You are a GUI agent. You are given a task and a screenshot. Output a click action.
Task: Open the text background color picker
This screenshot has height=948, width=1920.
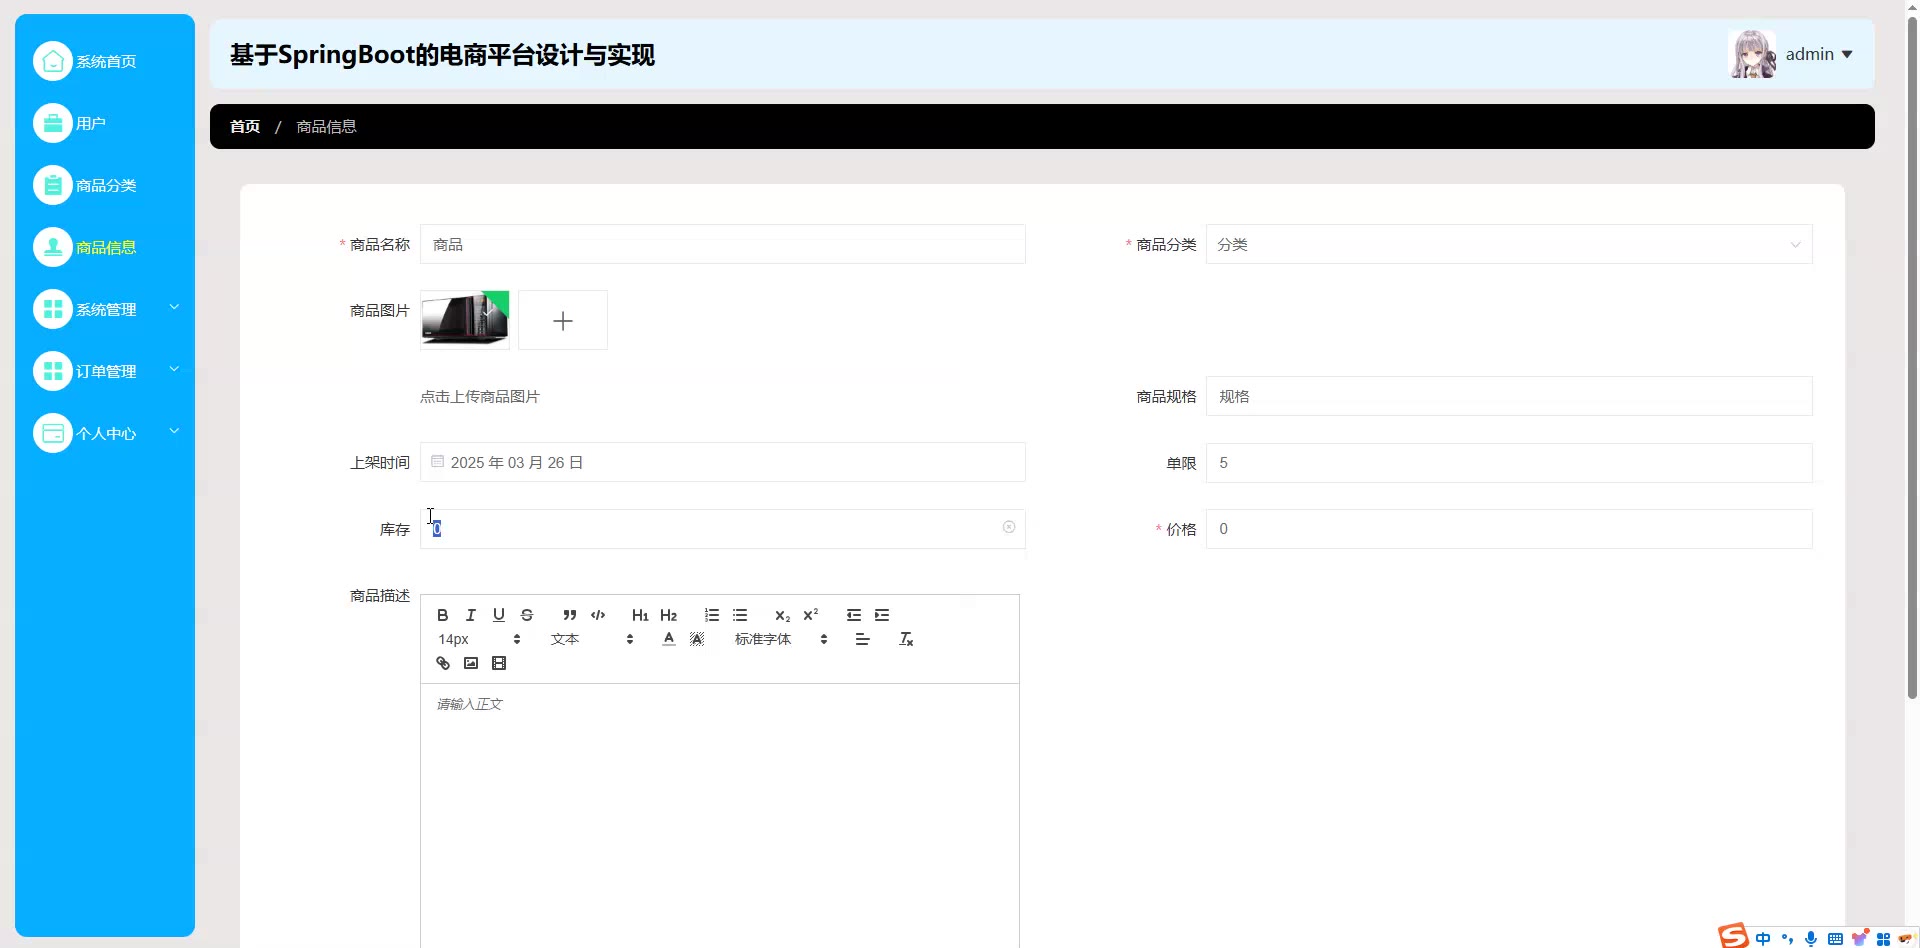697,639
